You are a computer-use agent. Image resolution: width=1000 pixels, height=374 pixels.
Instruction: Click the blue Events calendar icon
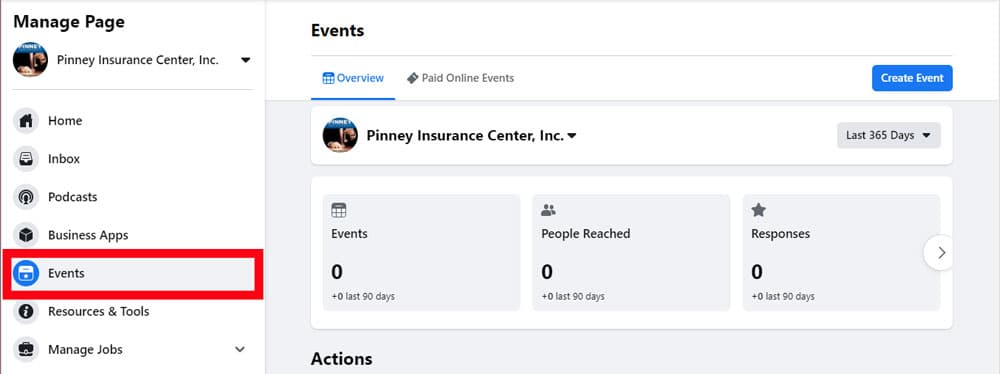pyautogui.click(x=26, y=274)
